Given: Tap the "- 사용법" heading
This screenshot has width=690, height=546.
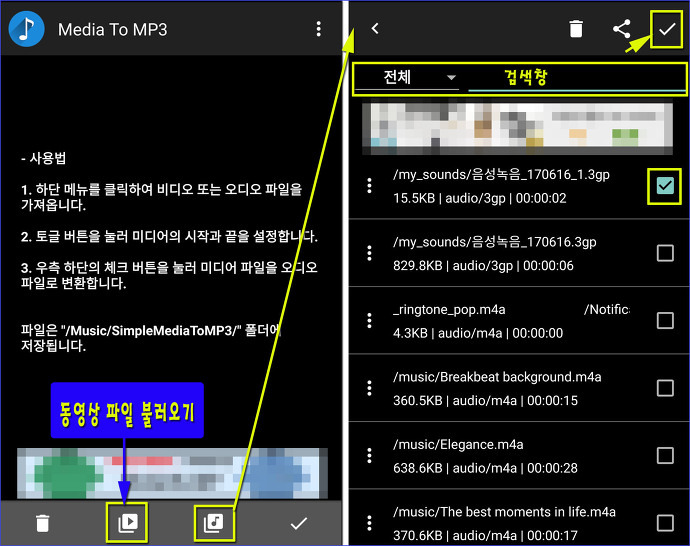Looking at the screenshot, I should point(44,158).
